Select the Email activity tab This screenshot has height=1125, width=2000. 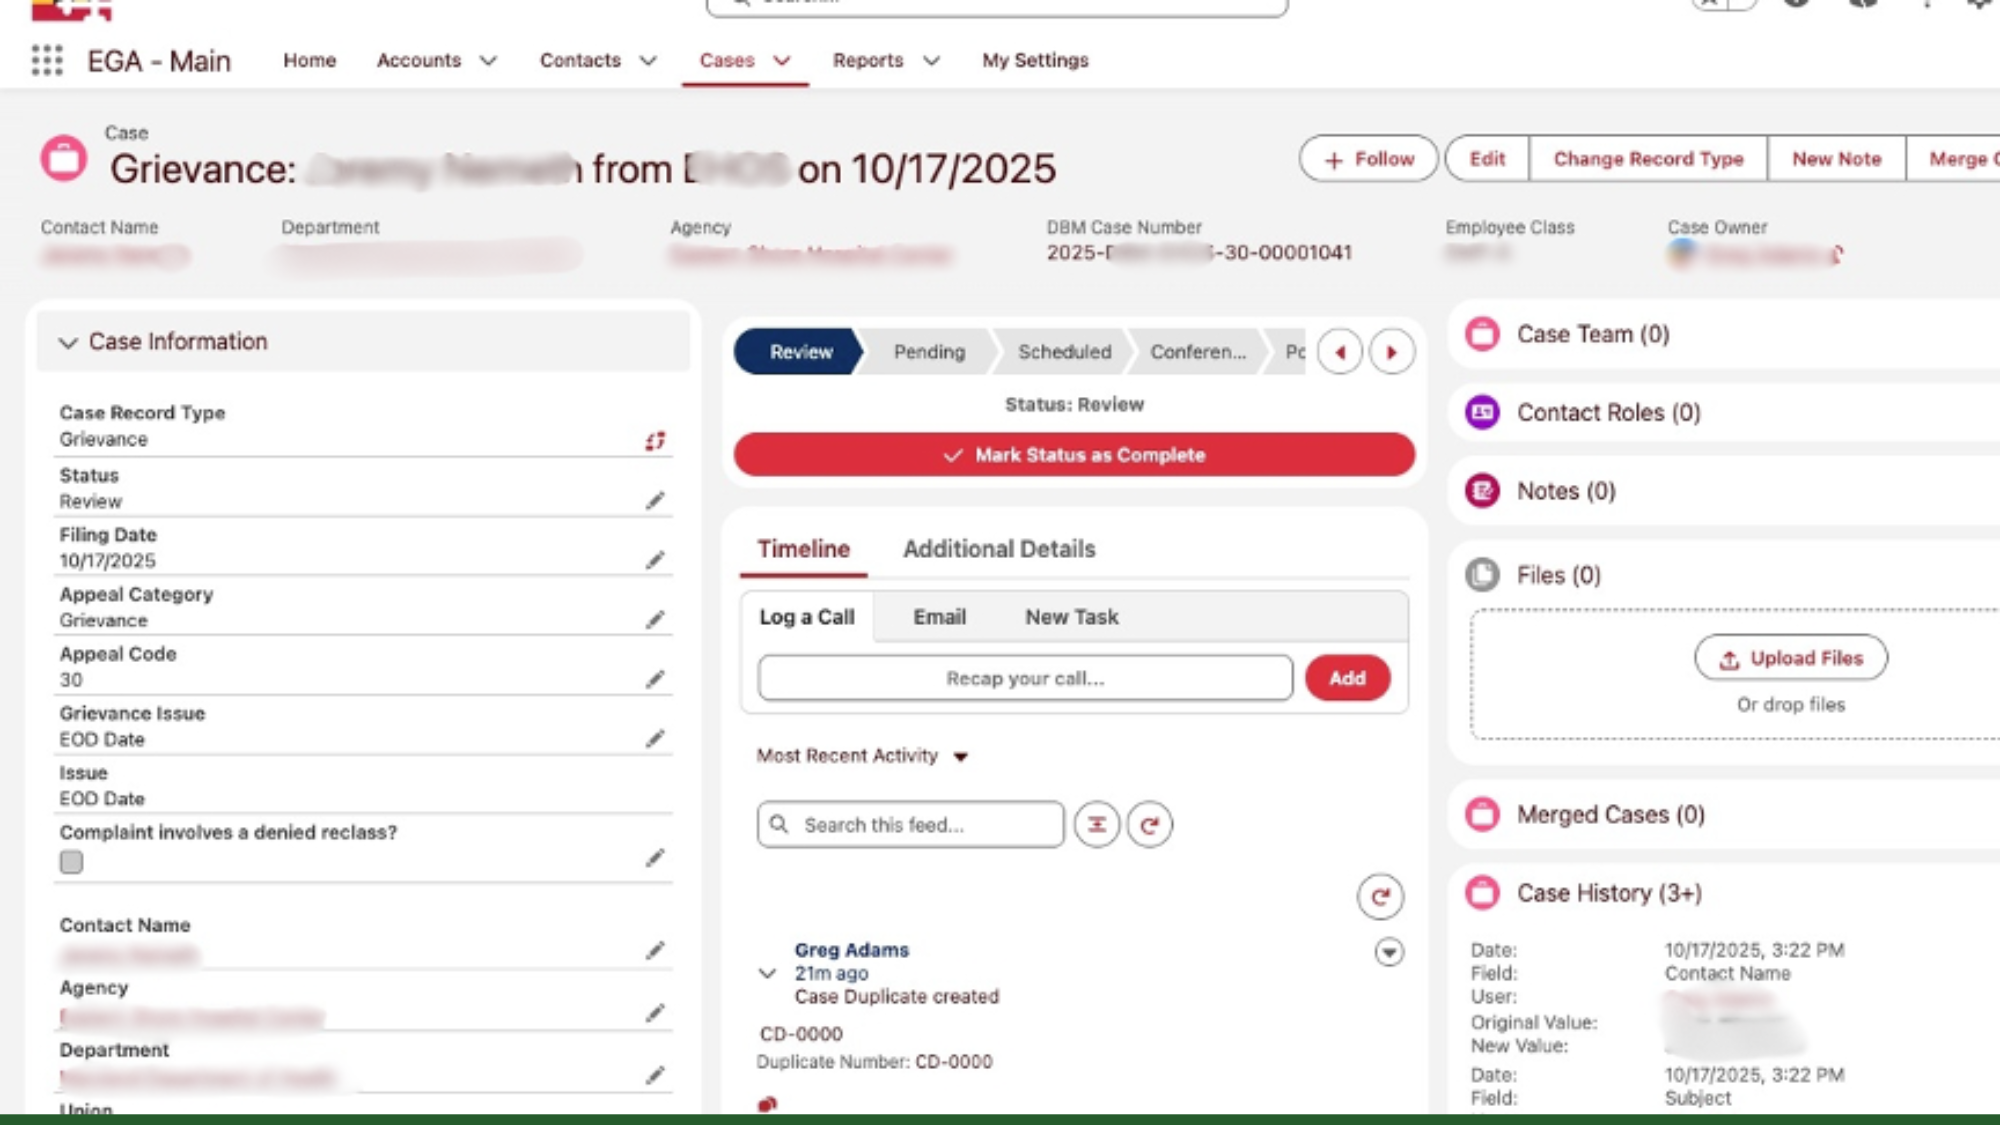click(x=939, y=617)
